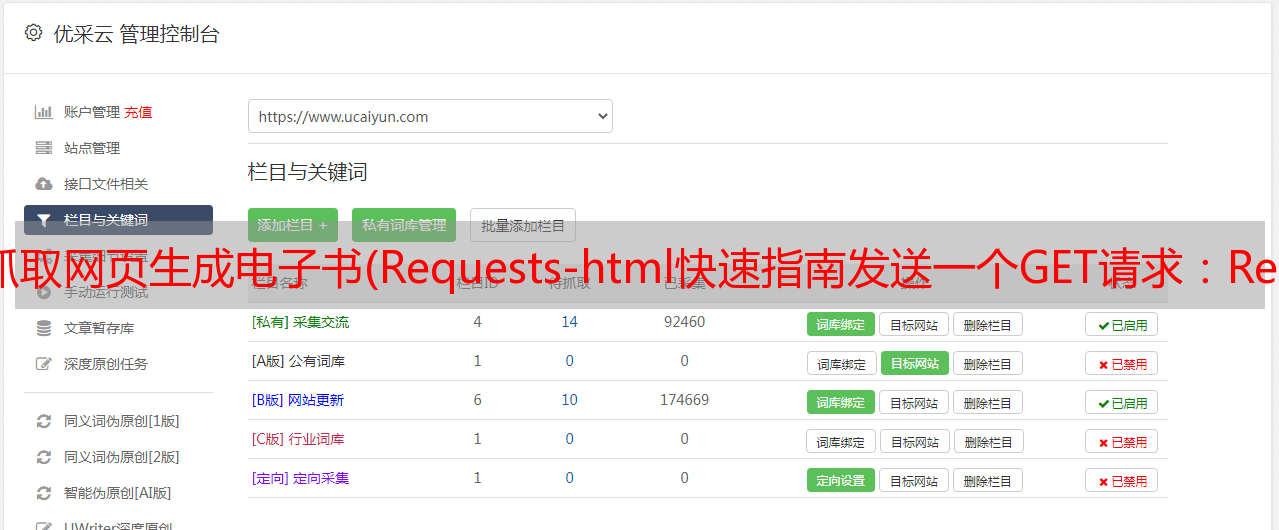Open 深度原创任务 in the sidebar
Viewport: 1279px width, 530px height.
tap(106, 364)
